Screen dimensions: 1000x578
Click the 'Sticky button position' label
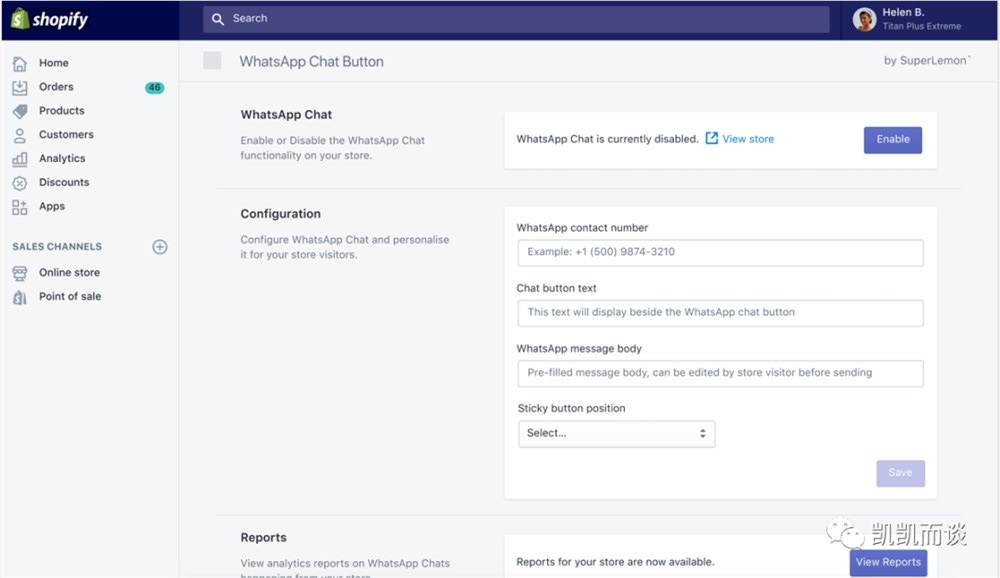pyautogui.click(x=571, y=408)
